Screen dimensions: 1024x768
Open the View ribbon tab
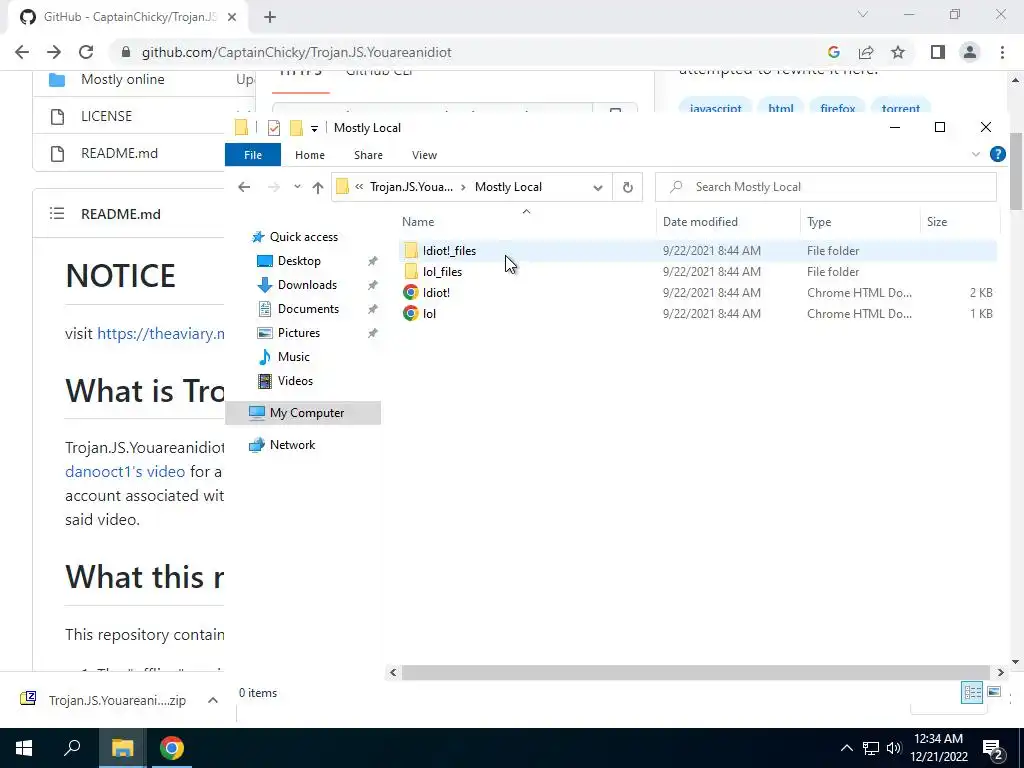point(424,155)
